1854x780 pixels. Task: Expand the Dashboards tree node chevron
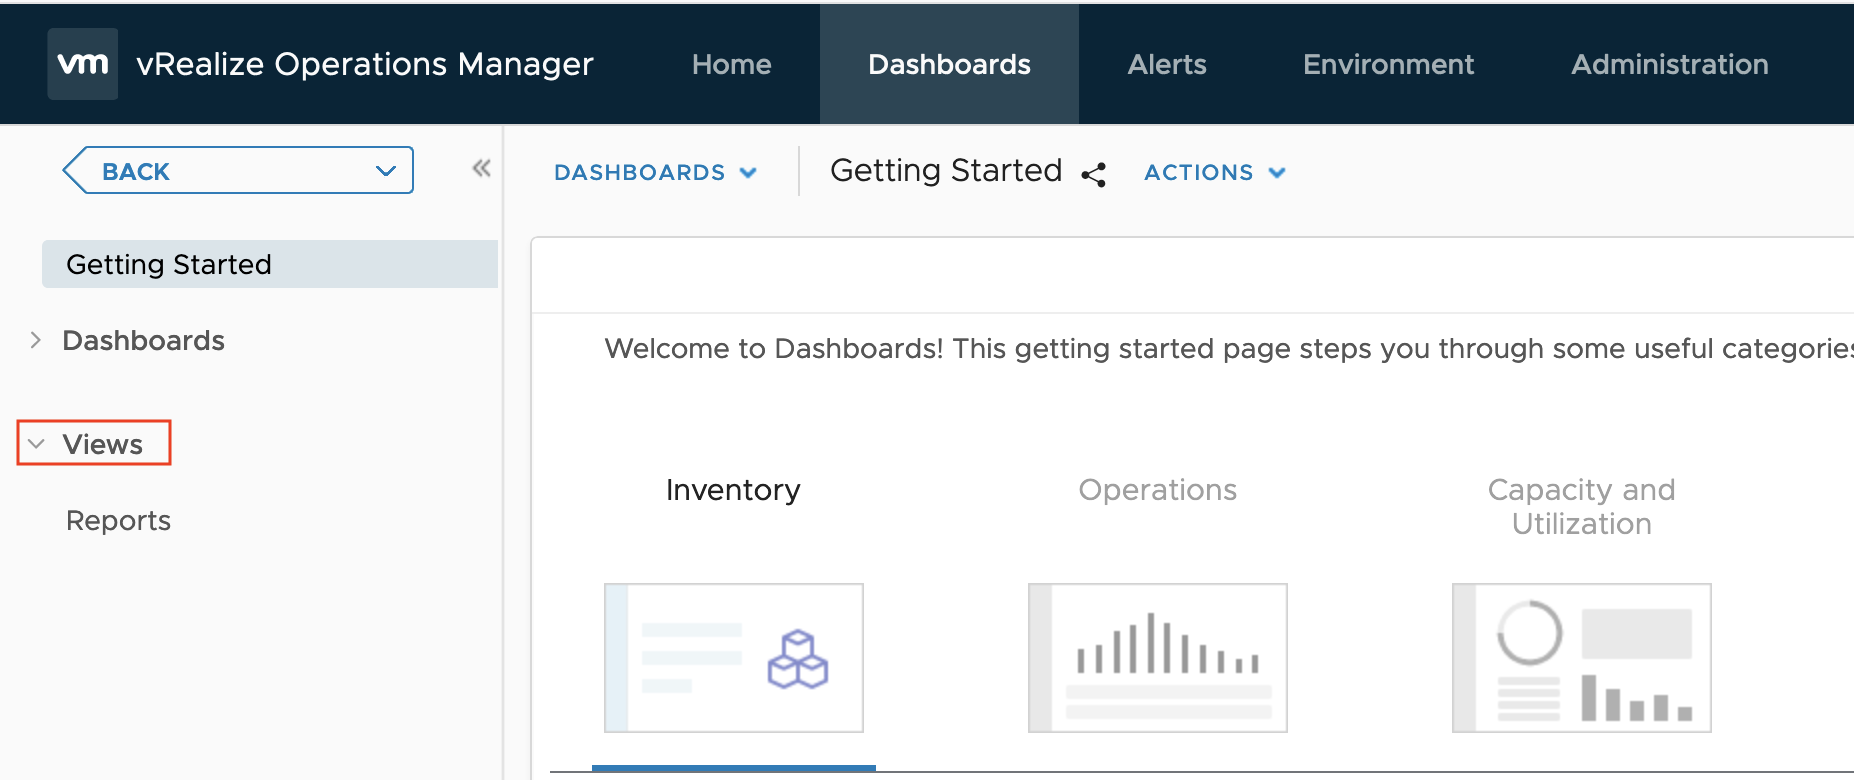coord(36,340)
